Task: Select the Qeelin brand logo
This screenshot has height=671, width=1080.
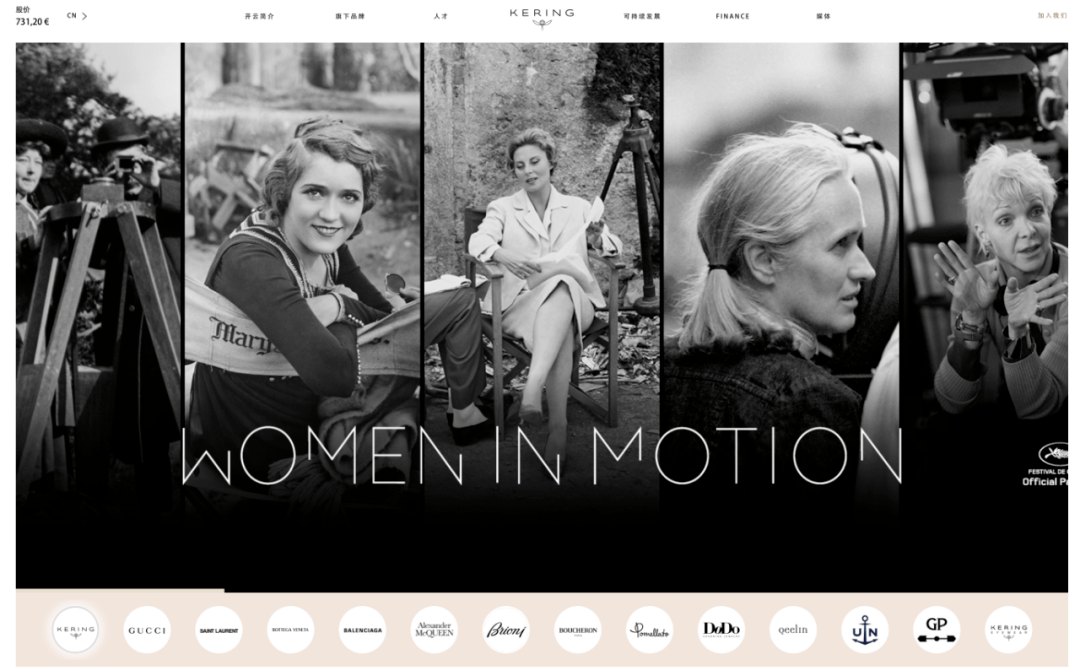Action: click(793, 630)
